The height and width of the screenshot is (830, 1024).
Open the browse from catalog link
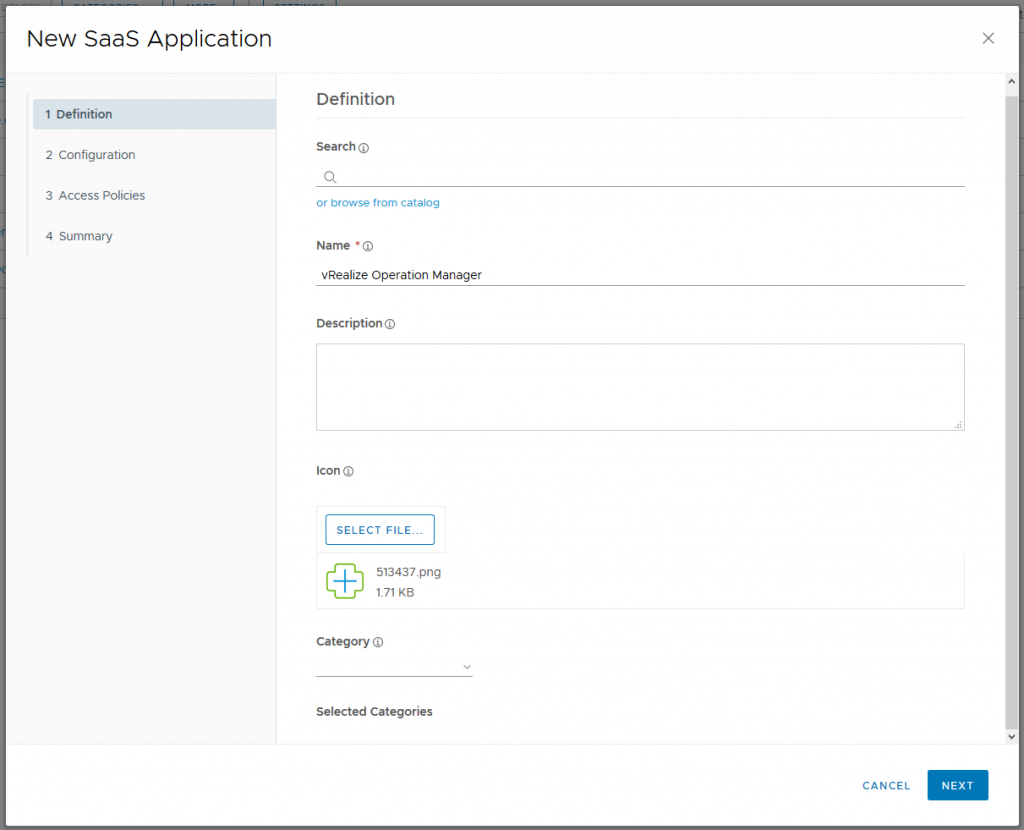click(x=378, y=203)
